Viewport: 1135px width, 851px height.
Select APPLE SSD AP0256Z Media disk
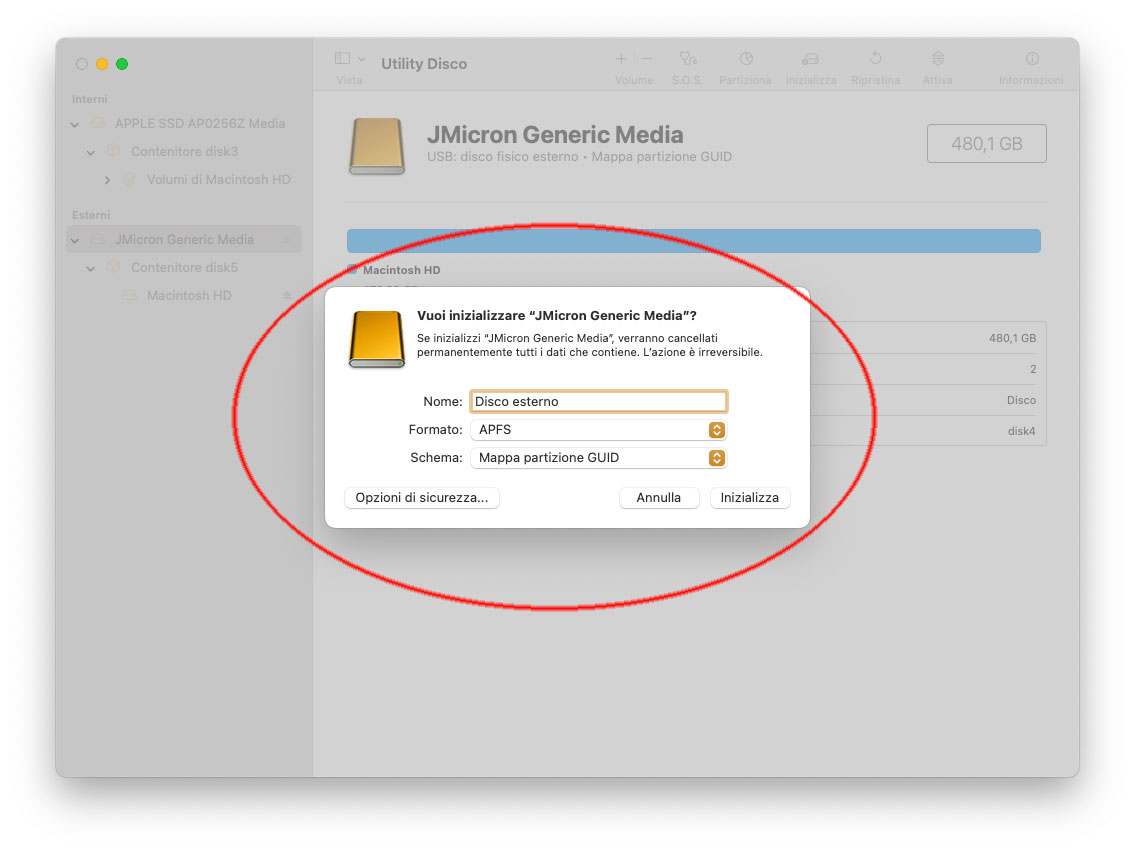click(x=200, y=124)
